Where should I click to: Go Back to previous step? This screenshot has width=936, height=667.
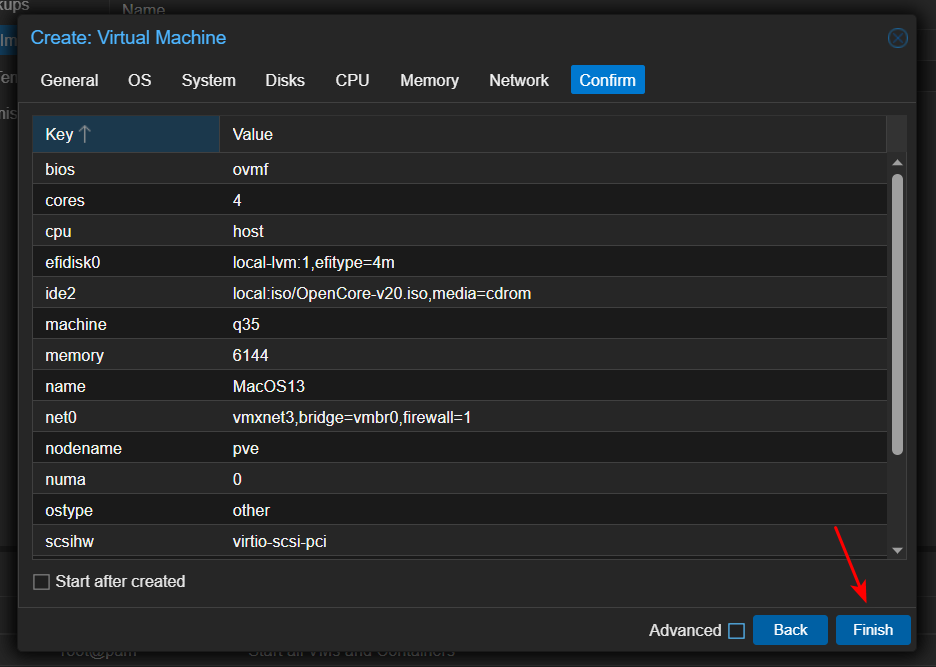[x=790, y=630]
